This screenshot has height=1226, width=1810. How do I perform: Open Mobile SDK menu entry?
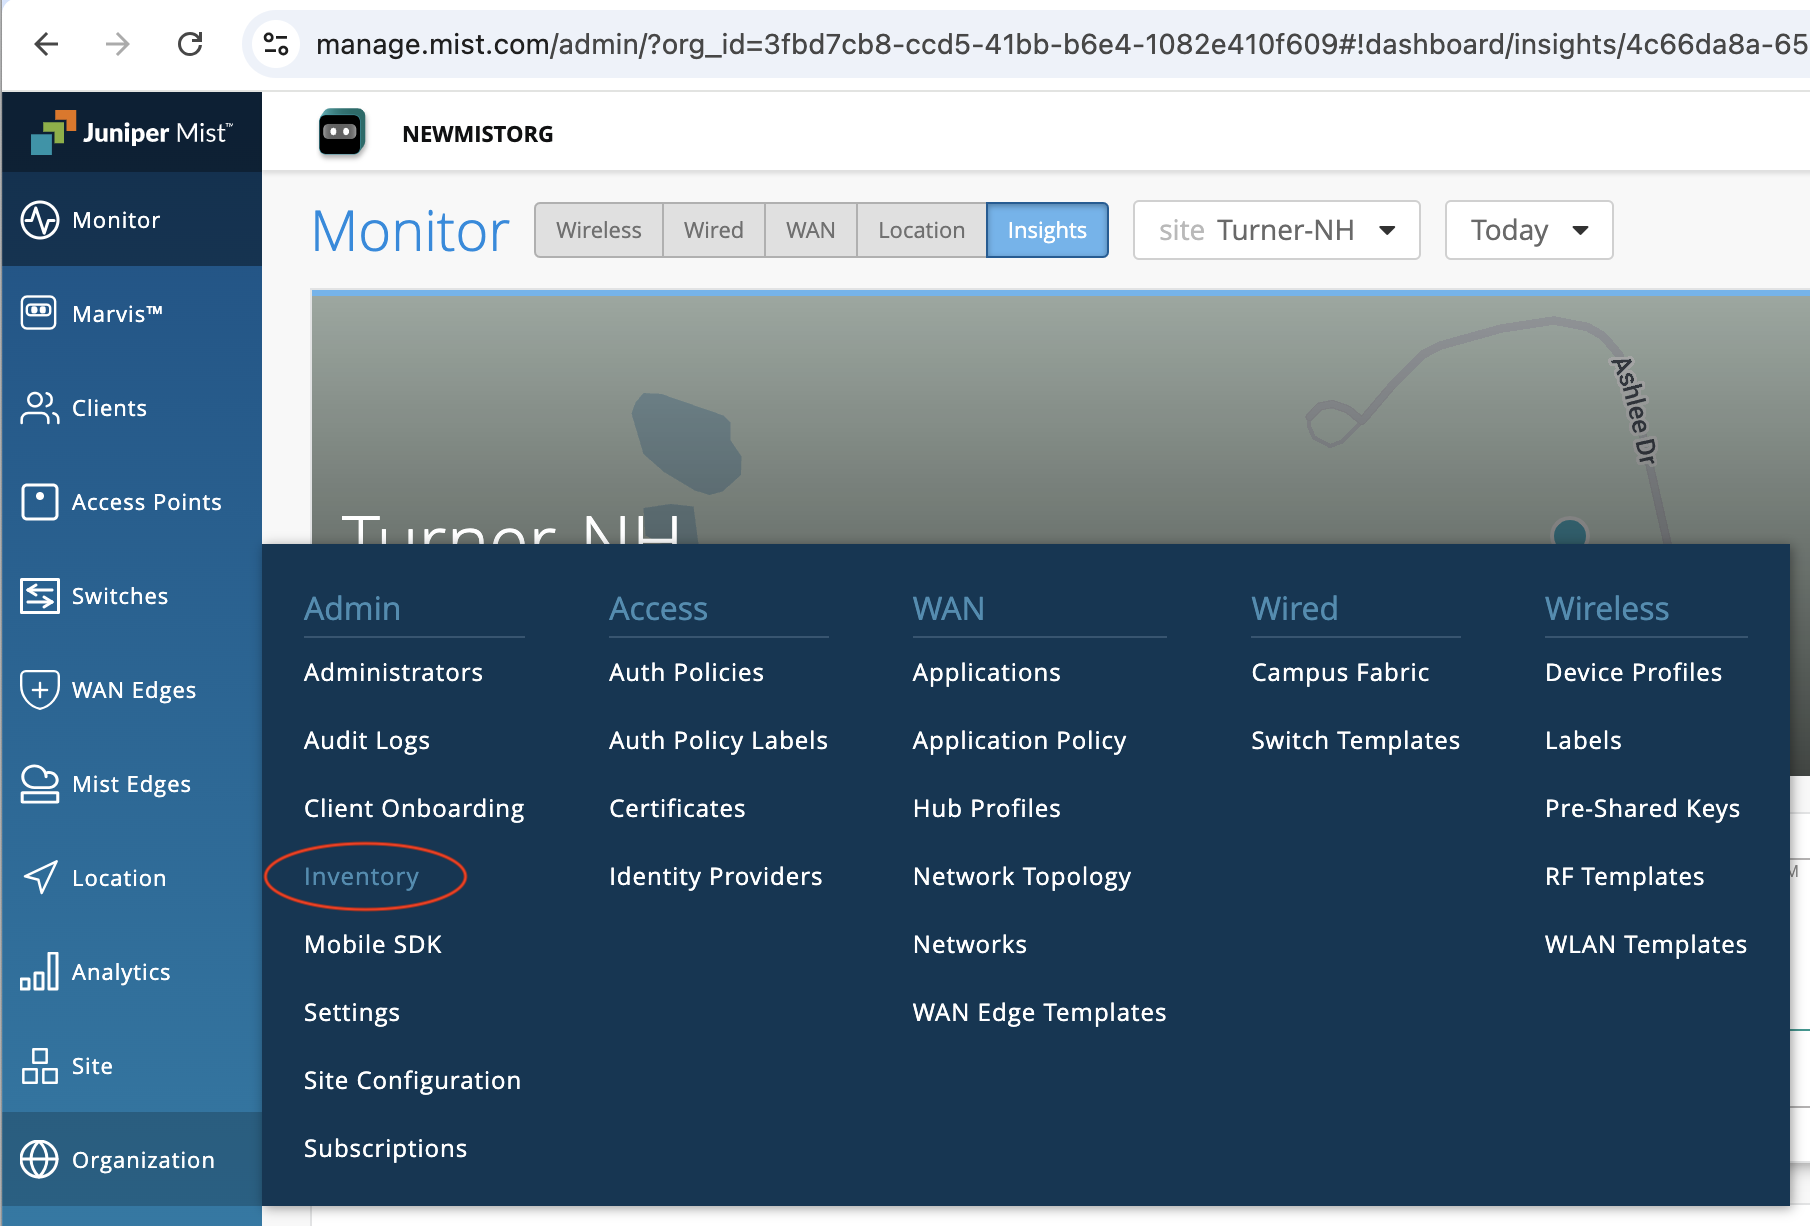[x=373, y=944]
